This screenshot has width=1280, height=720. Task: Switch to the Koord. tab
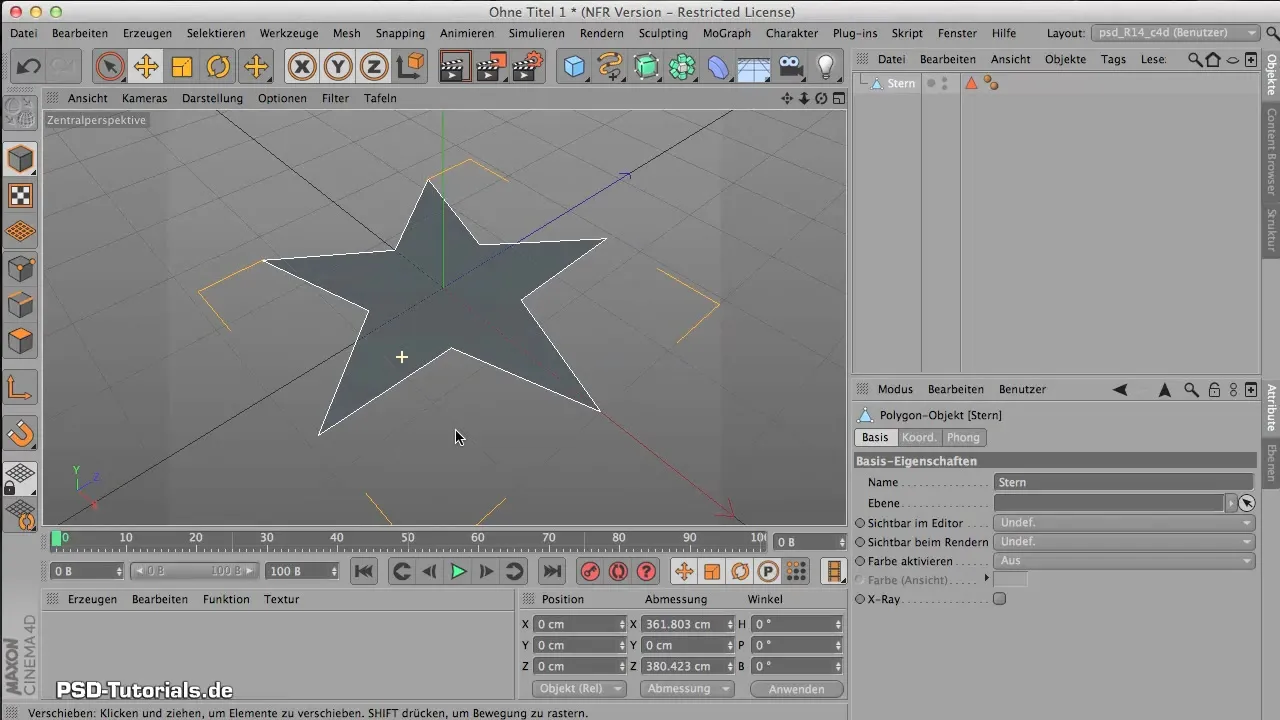click(x=919, y=437)
